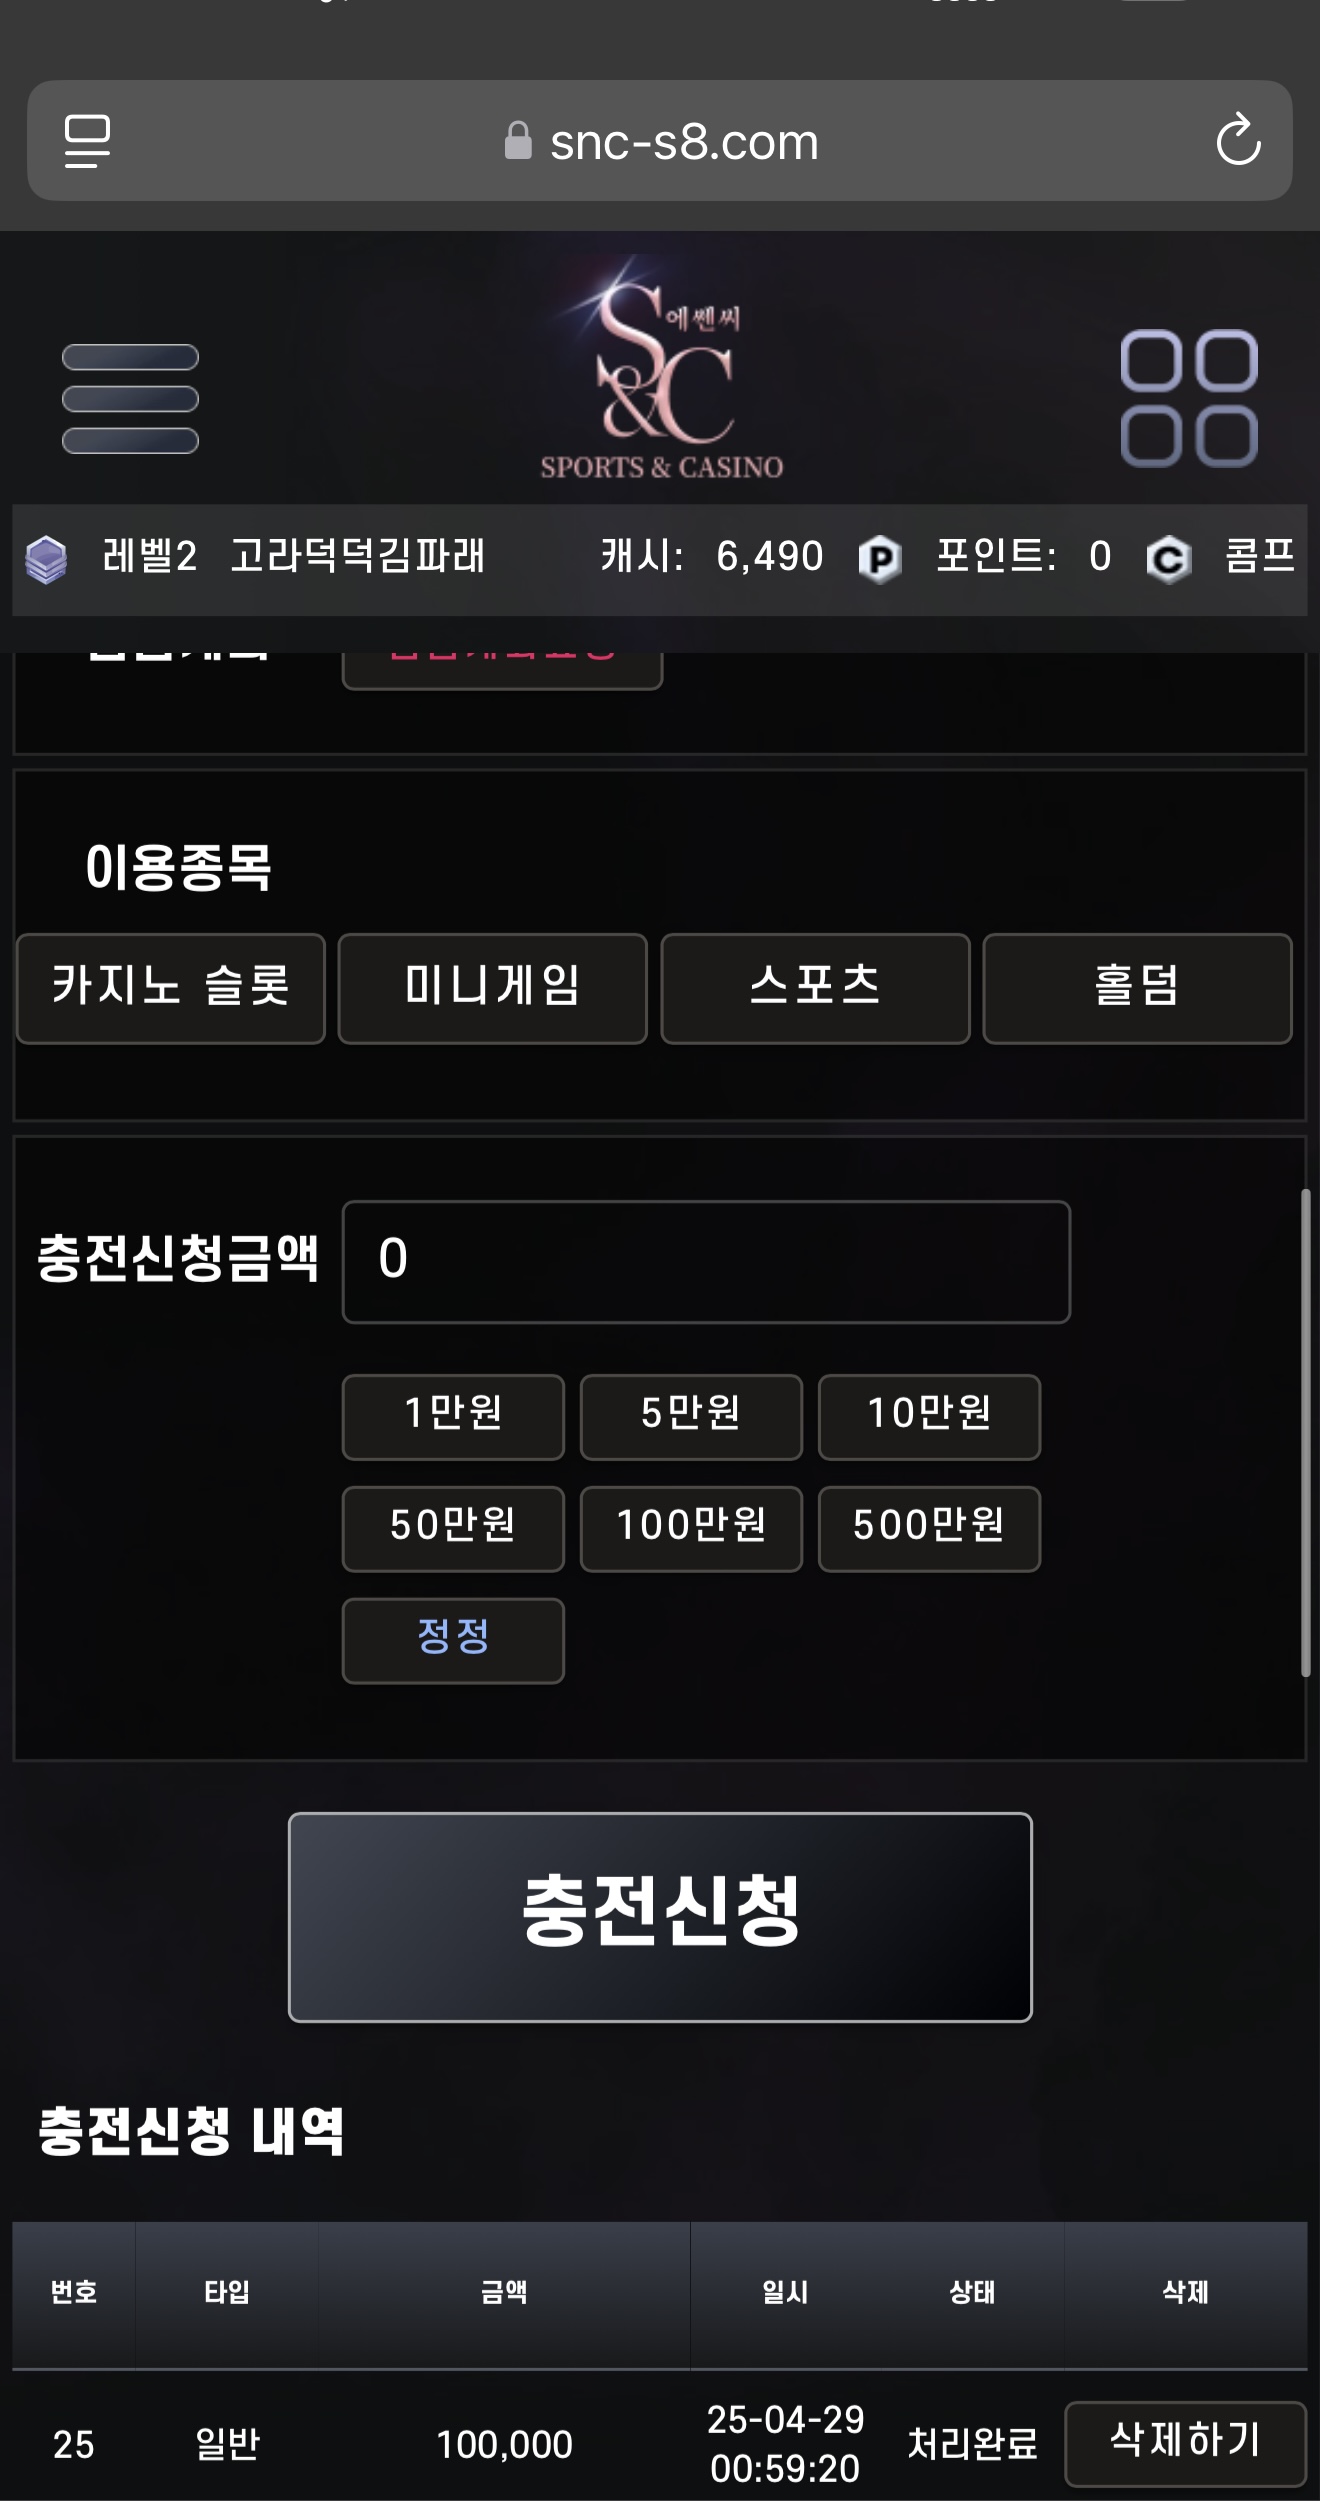Open the hamburger menu icon
This screenshot has width=1320, height=2501.
click(x=130, y=398)
